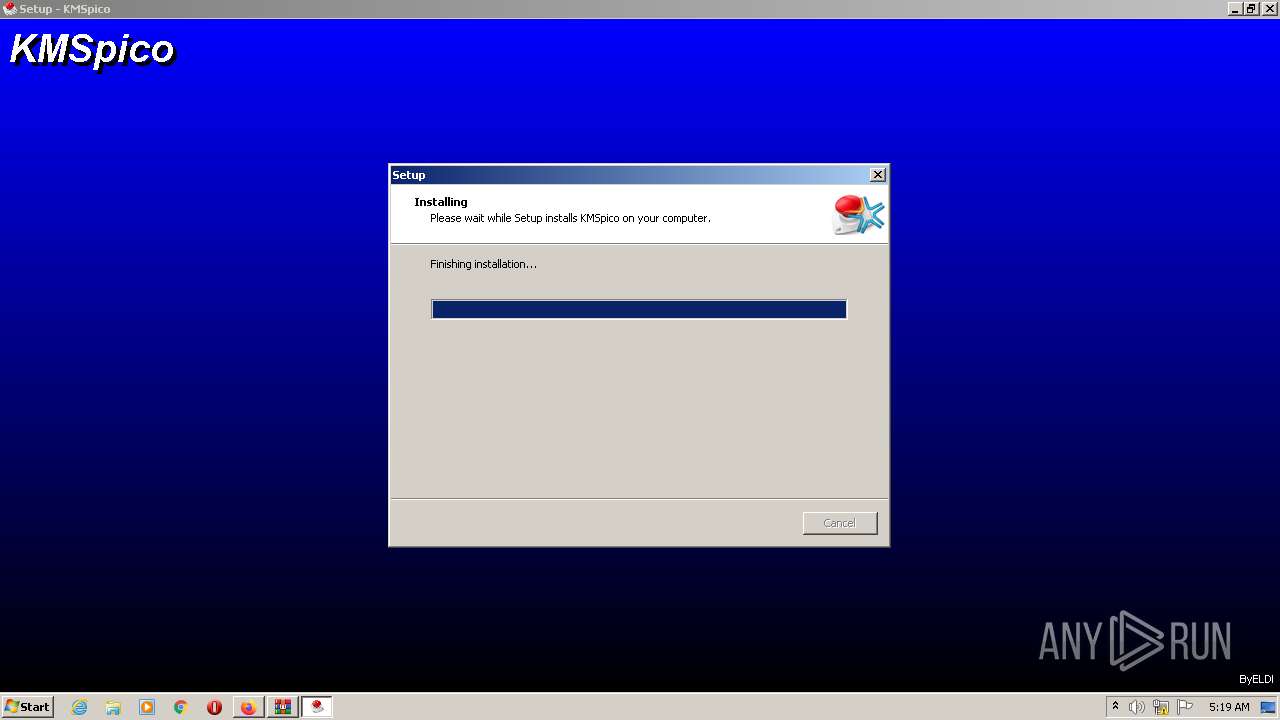Open Action Center flag icon
Viewport: 1280px width, 720px height.
[x=1185, y=707]
